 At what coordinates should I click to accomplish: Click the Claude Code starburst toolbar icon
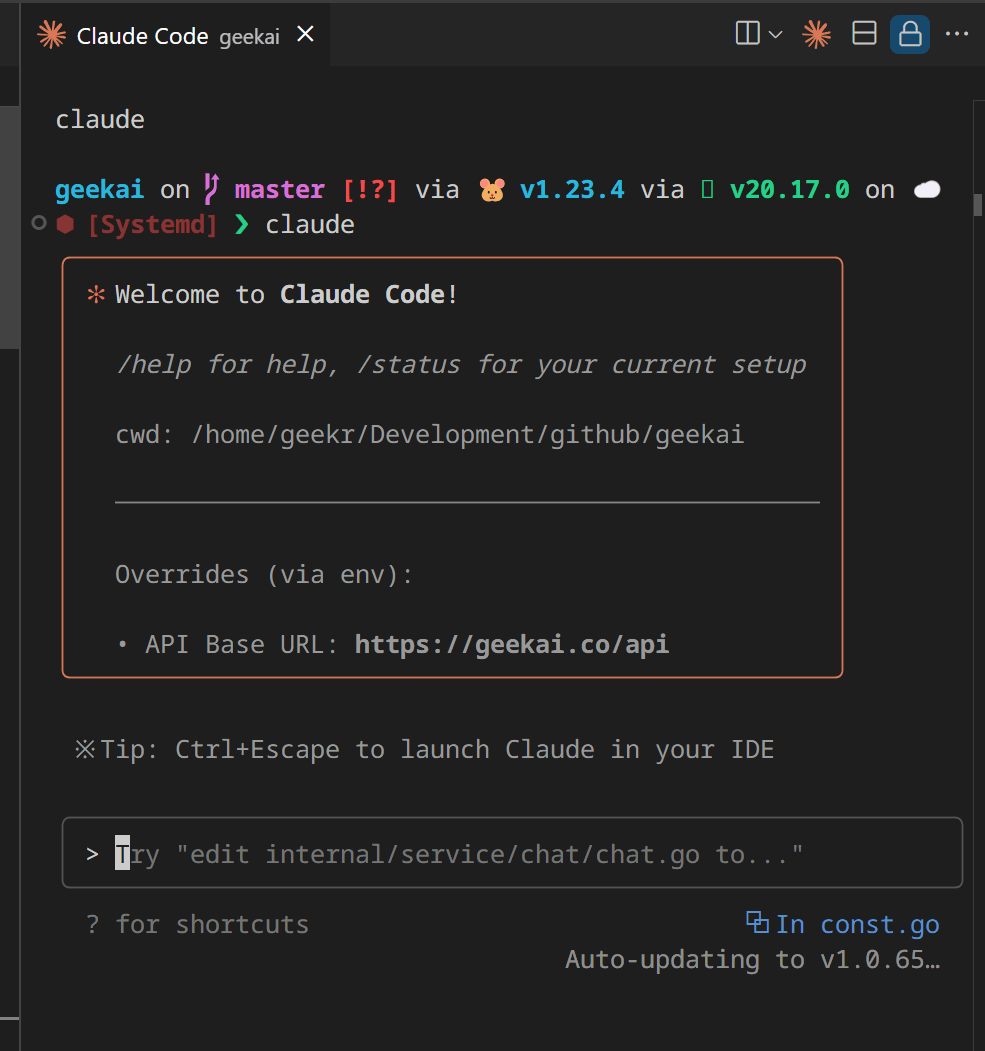816,34
